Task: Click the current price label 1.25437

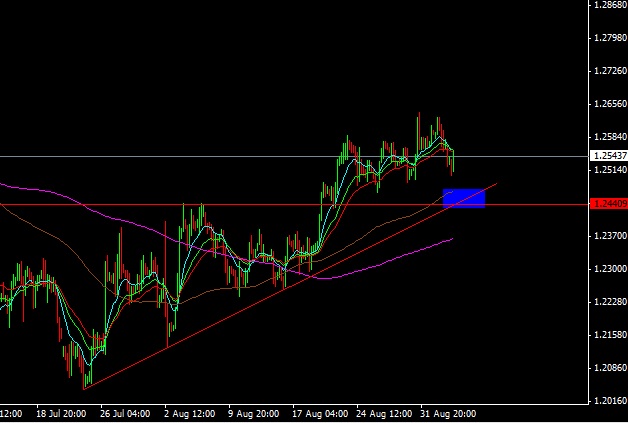Action: click(x=610, y=155)
